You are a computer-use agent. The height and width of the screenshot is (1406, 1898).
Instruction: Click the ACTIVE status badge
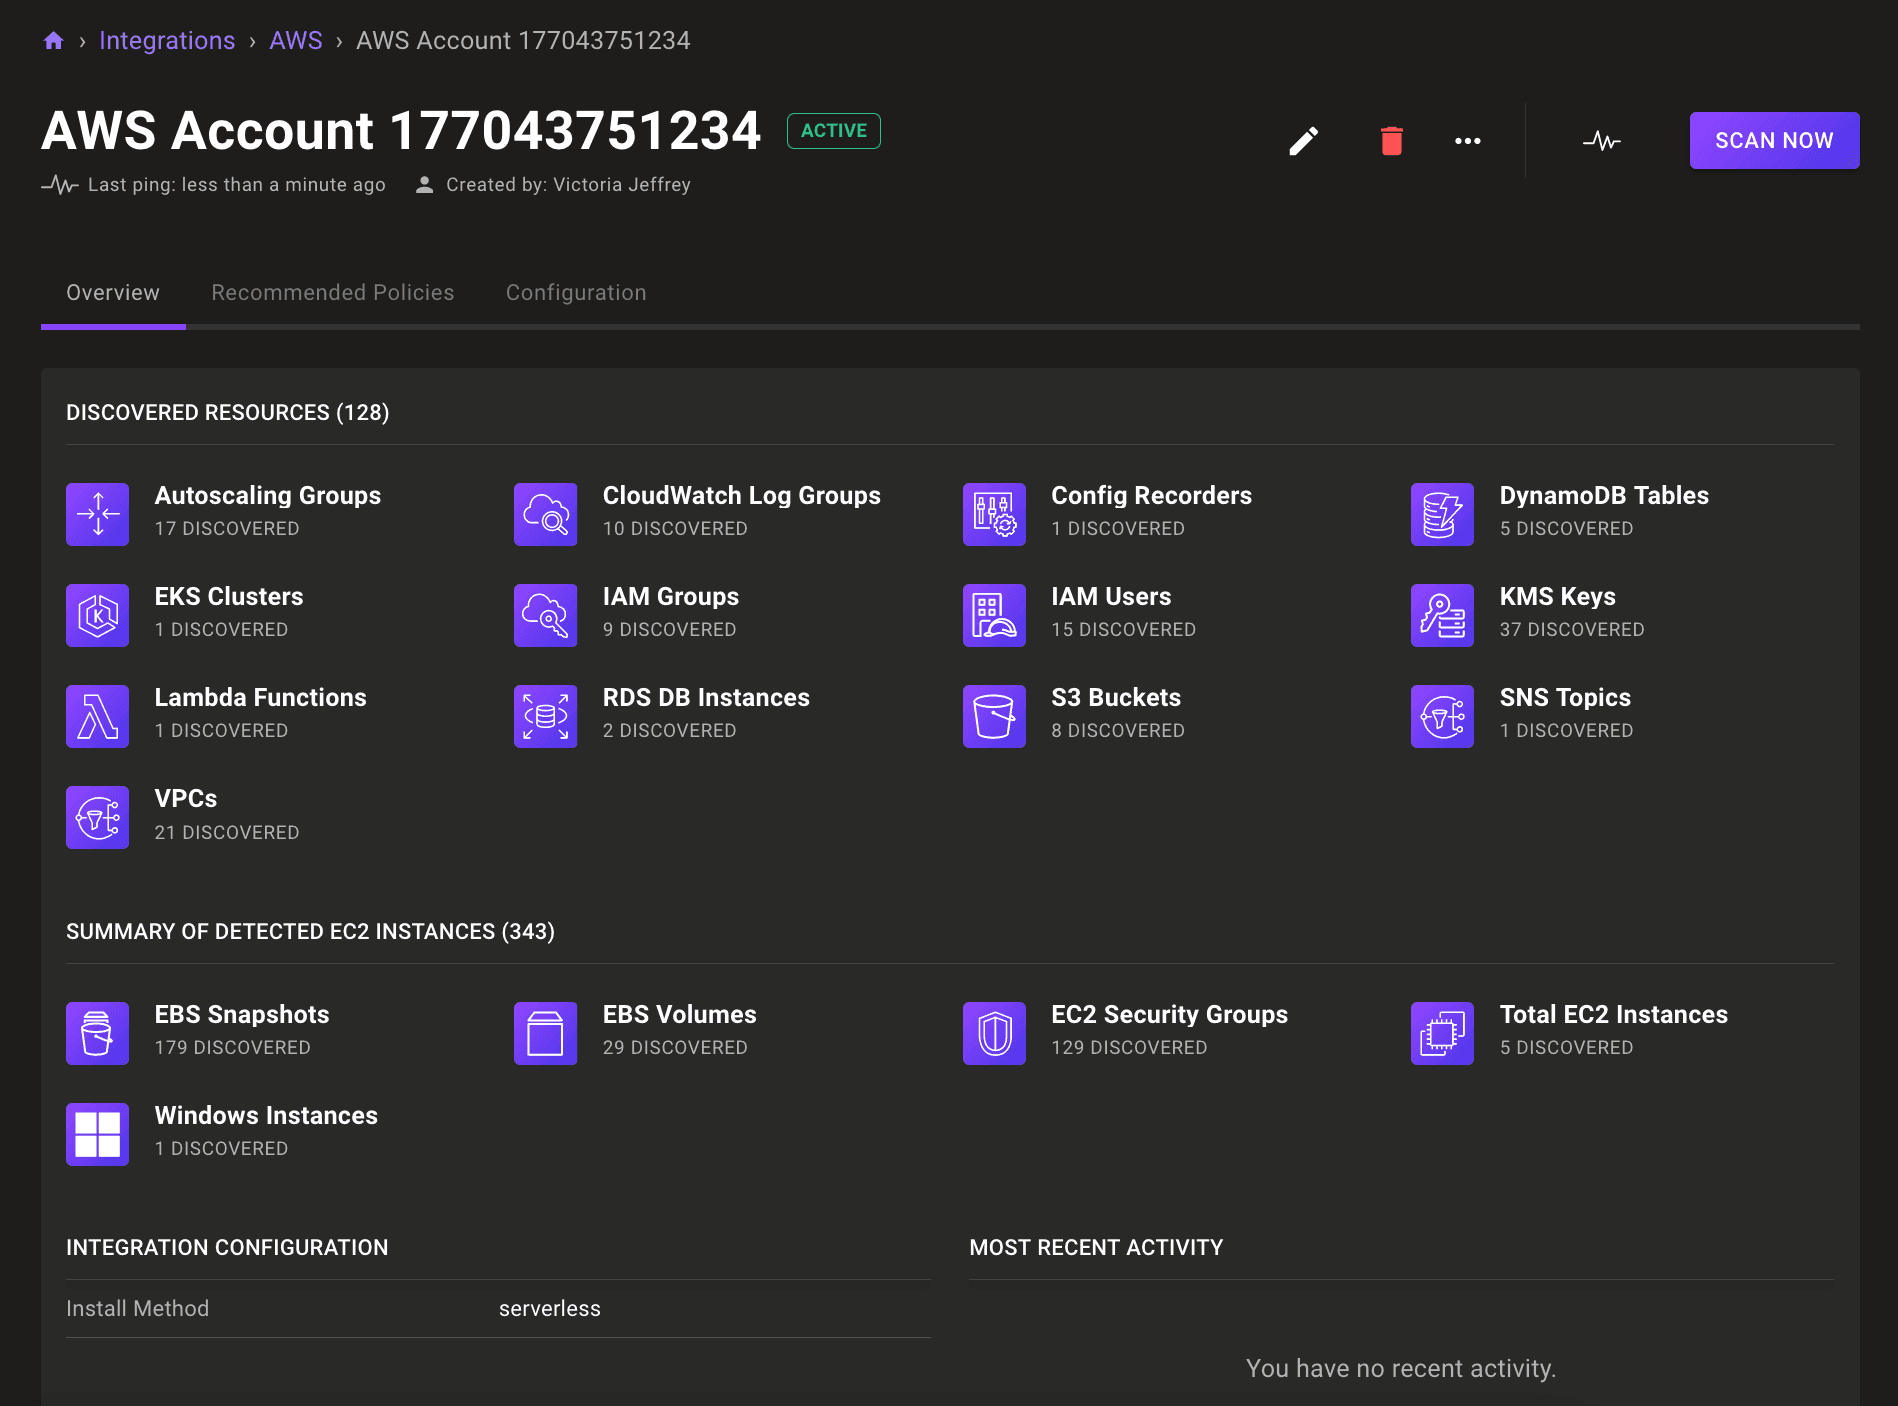(x=833, y=130)
